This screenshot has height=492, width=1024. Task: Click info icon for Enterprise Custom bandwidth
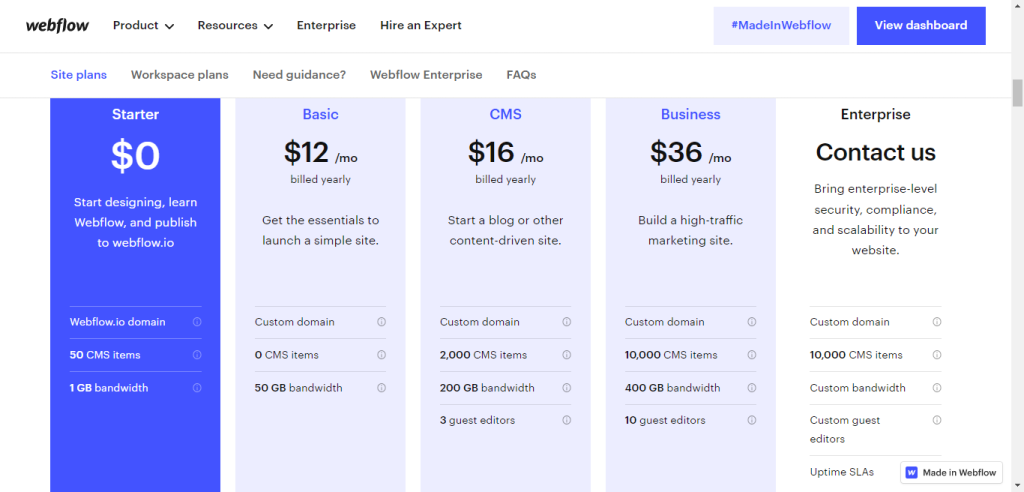pos(936,387)
